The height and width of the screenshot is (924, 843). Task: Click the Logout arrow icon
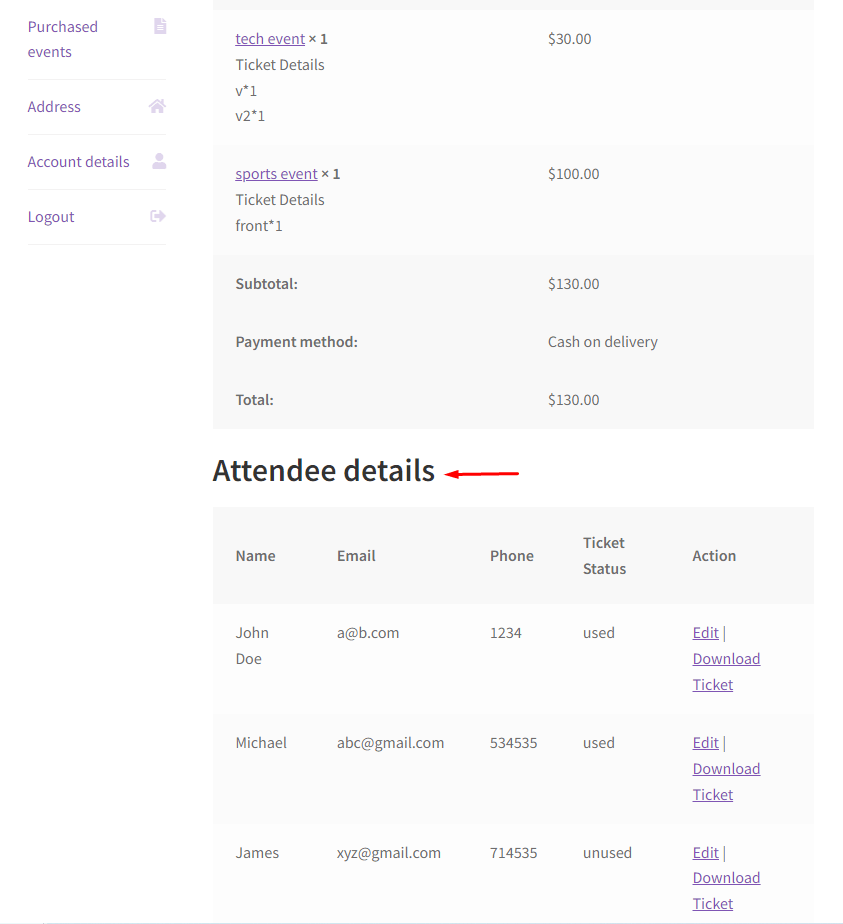pyautogui.click(x=158, y=216)
